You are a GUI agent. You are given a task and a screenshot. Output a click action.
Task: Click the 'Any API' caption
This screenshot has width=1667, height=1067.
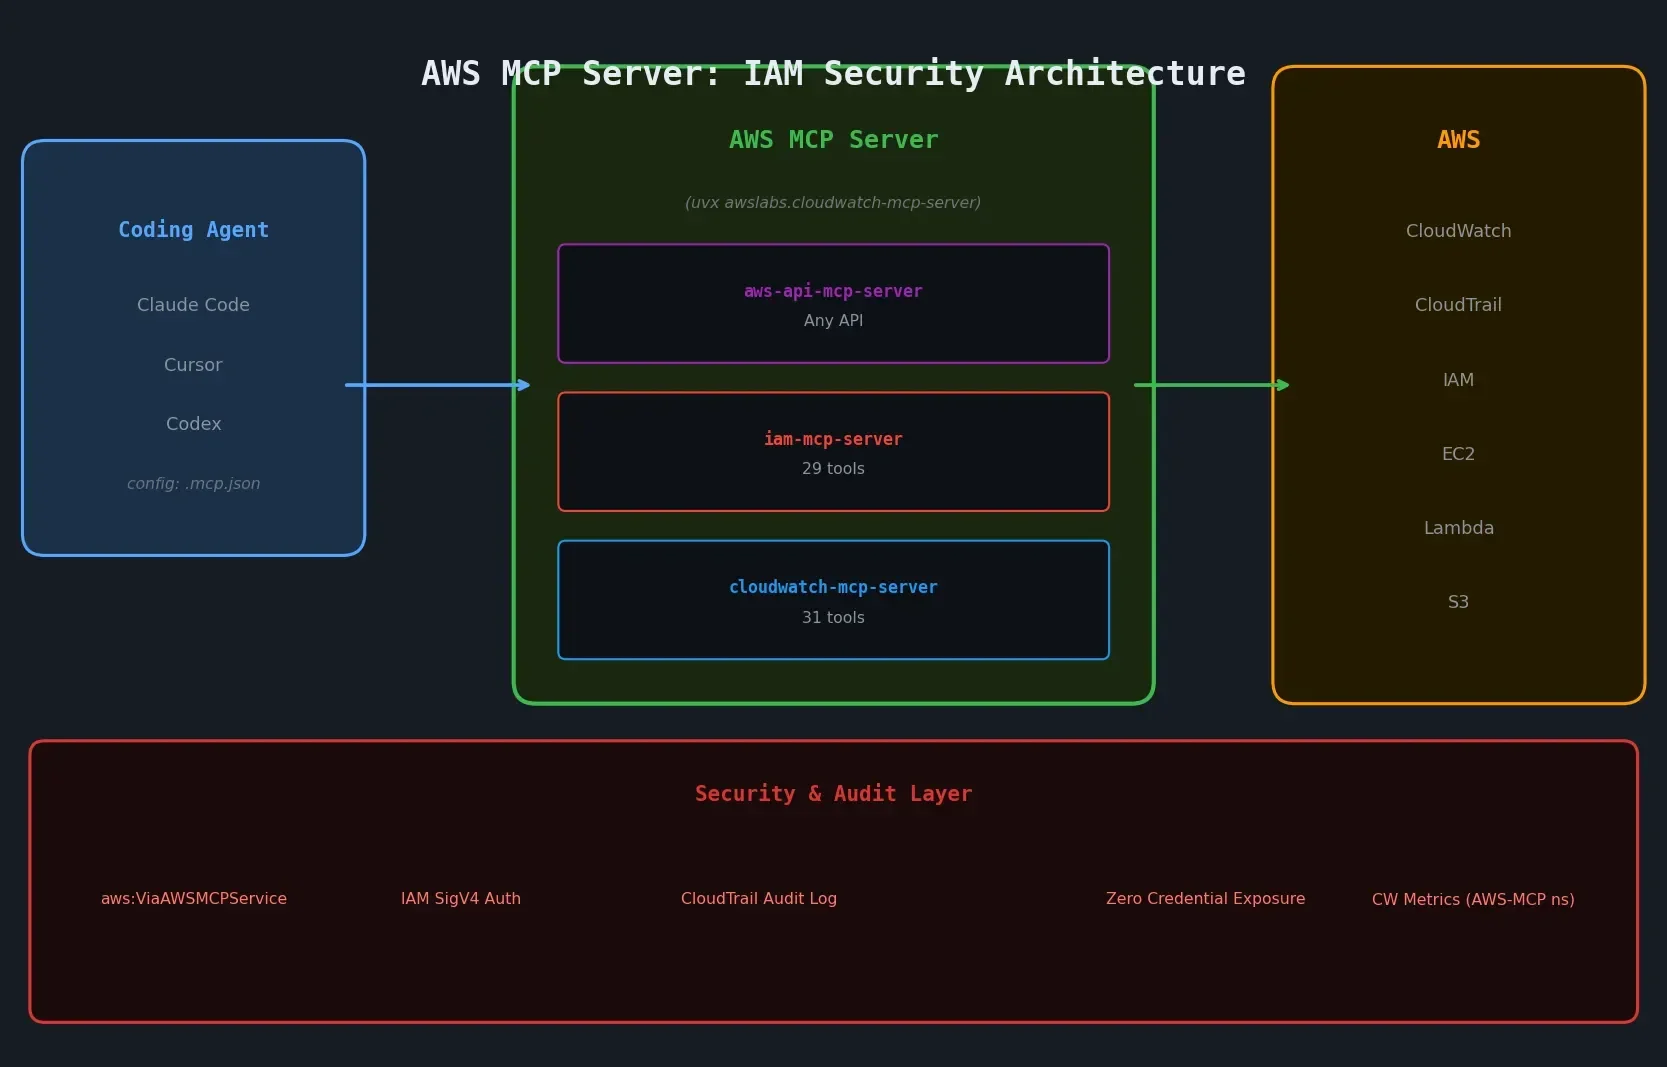pos(833,321)
